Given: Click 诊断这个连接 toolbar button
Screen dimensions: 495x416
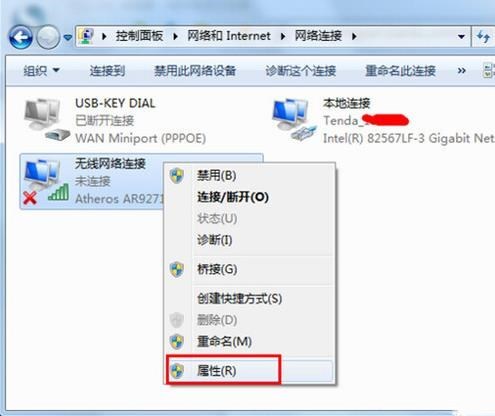Looking at the screenshot, I should [x=300, y=71].
